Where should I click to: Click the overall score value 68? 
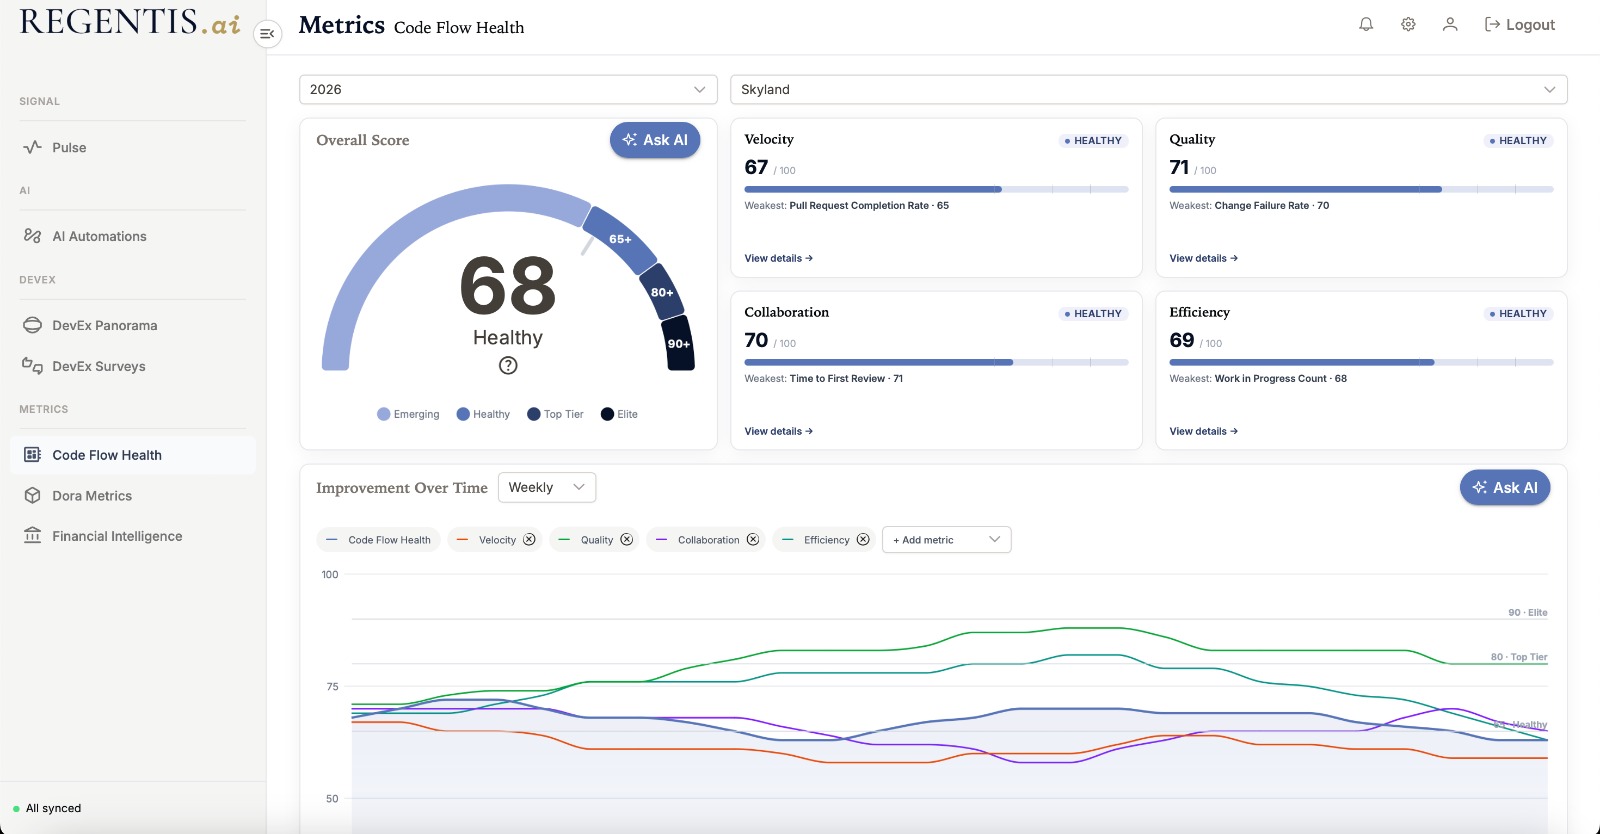(x=508, y=286)
